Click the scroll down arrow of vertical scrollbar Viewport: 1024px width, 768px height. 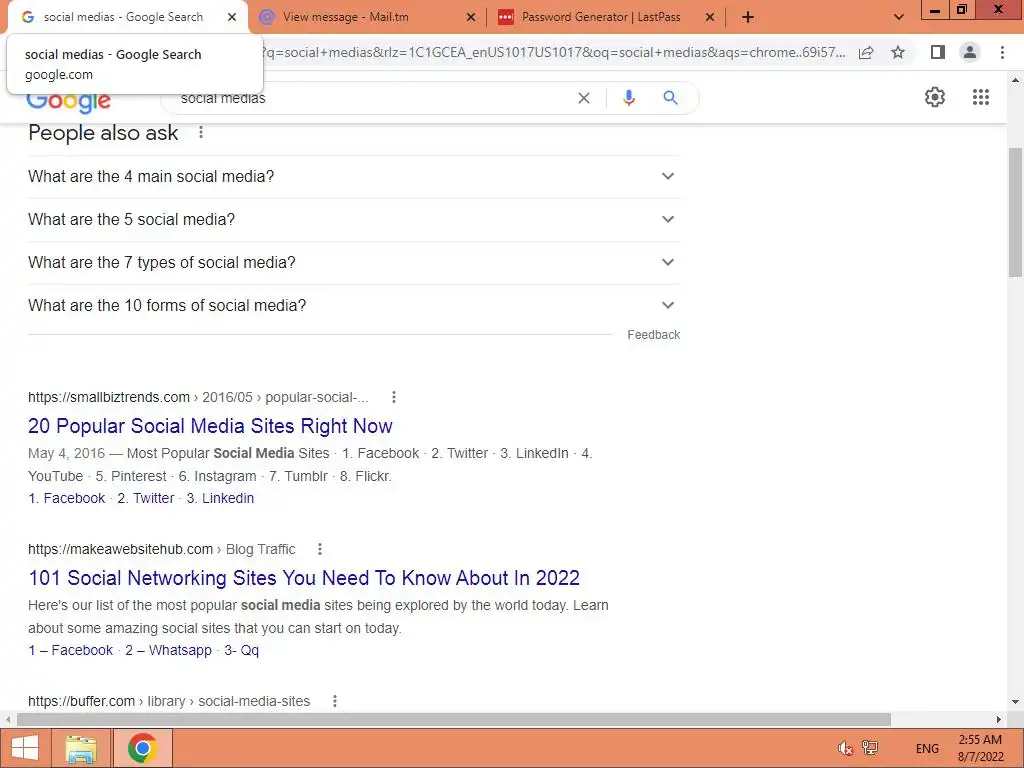click(x=1015, y=703)
